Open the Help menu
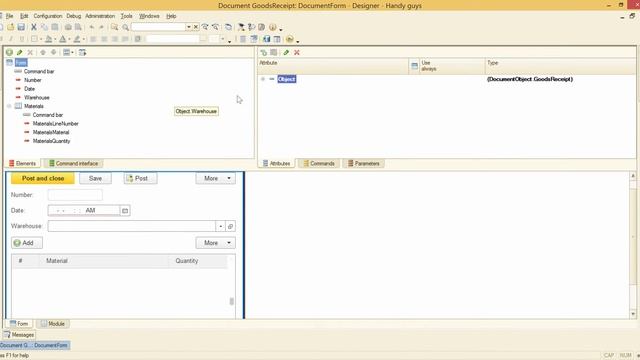The height and width of the screenshot is (360, 640). [171, 16]
